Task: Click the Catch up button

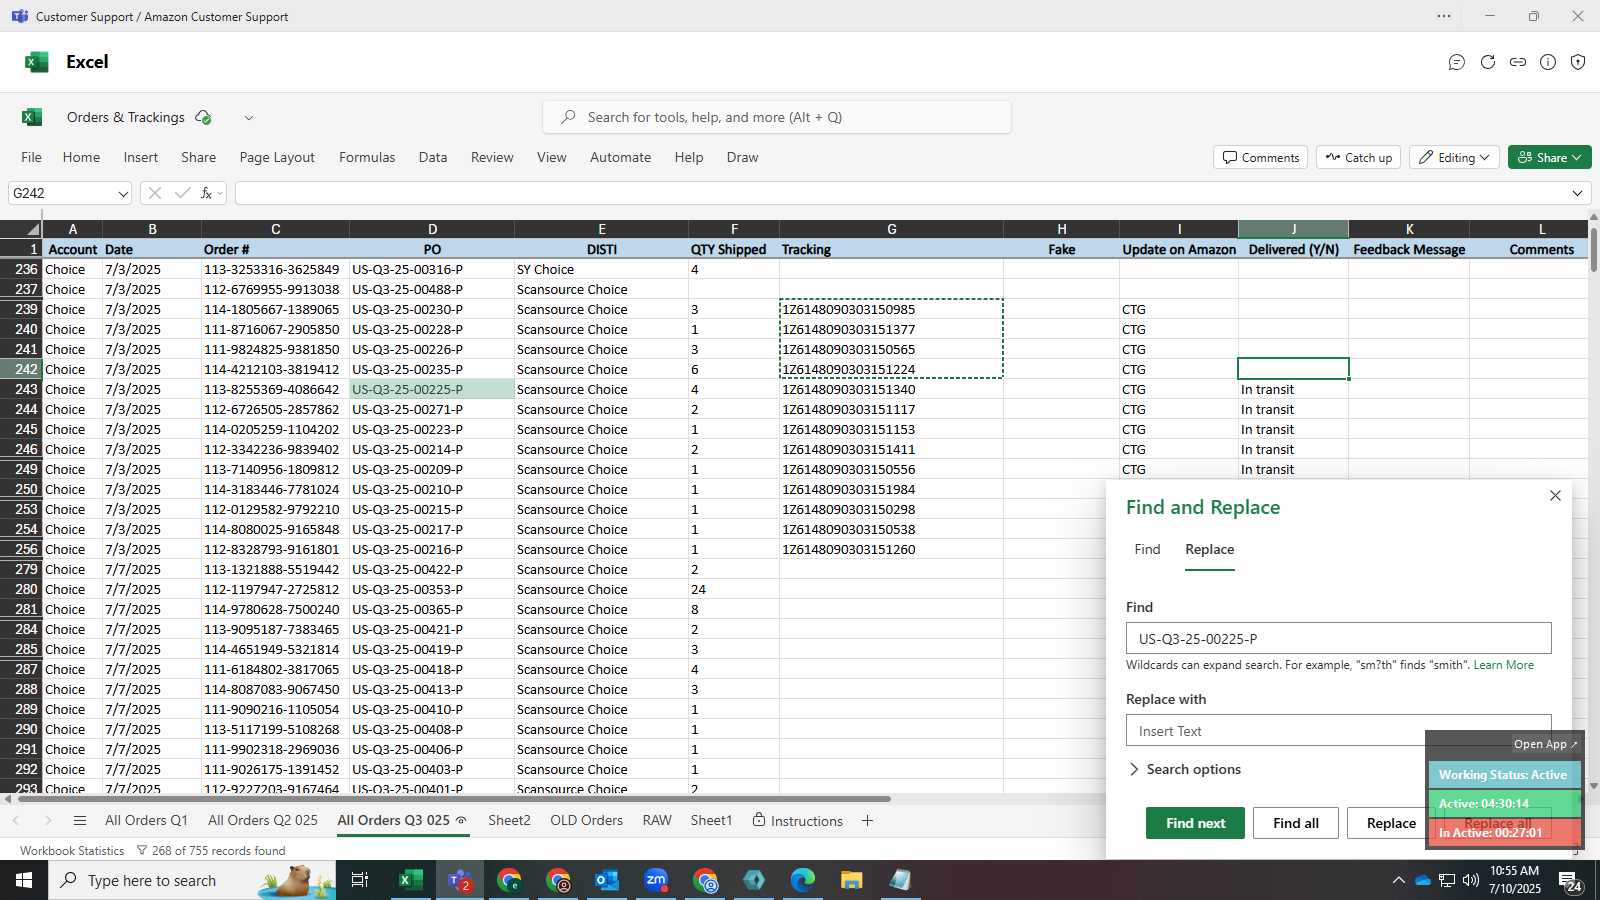Action: point(1358,157)
